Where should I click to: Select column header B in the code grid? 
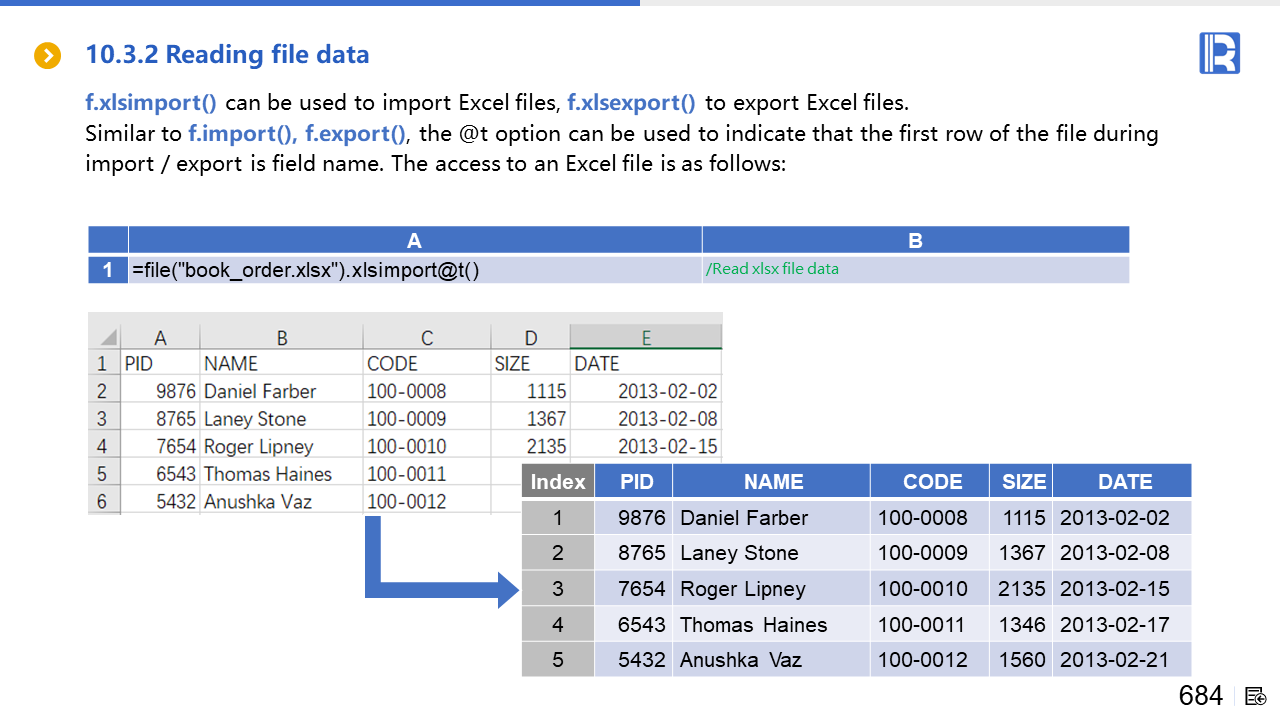coord(915,240)
